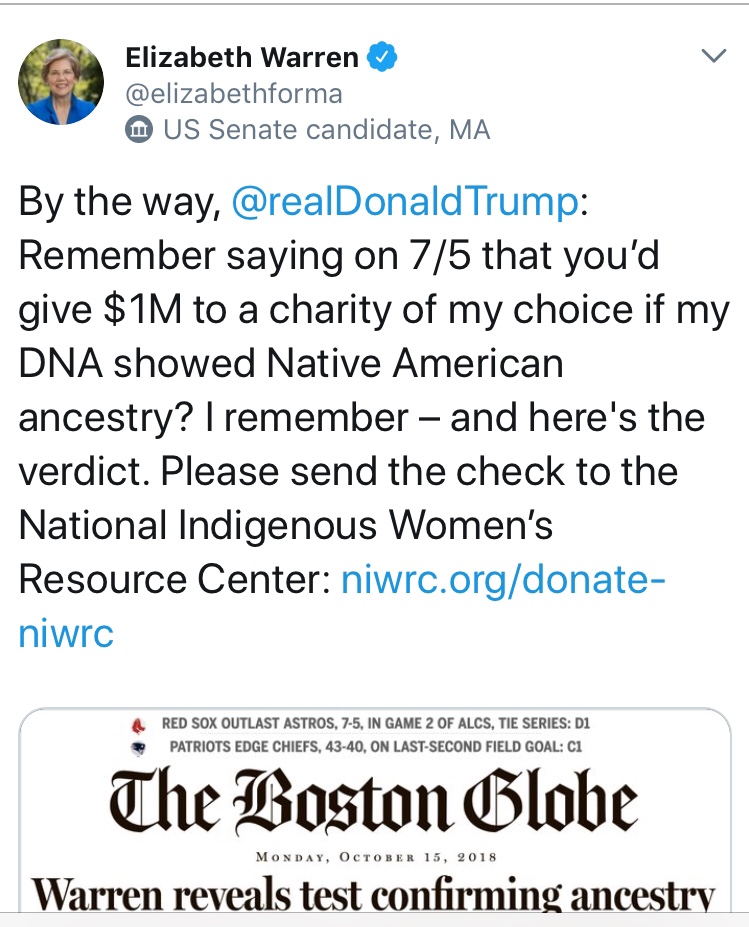The image size is (749, 927).
Task: Click the blue verified badge
Action: [x=383, y=58]
